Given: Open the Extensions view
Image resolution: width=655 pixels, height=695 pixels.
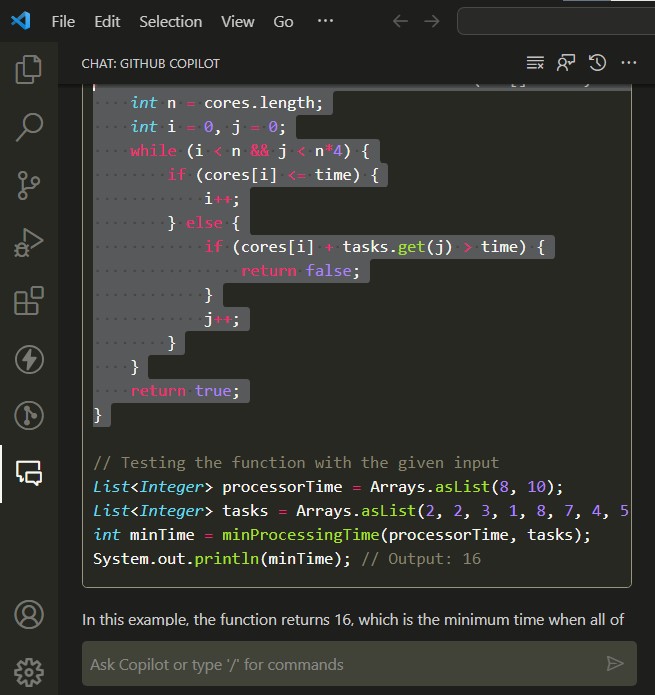Looking at the screenshot, I should pyautogui.click(x=29, y=301).
